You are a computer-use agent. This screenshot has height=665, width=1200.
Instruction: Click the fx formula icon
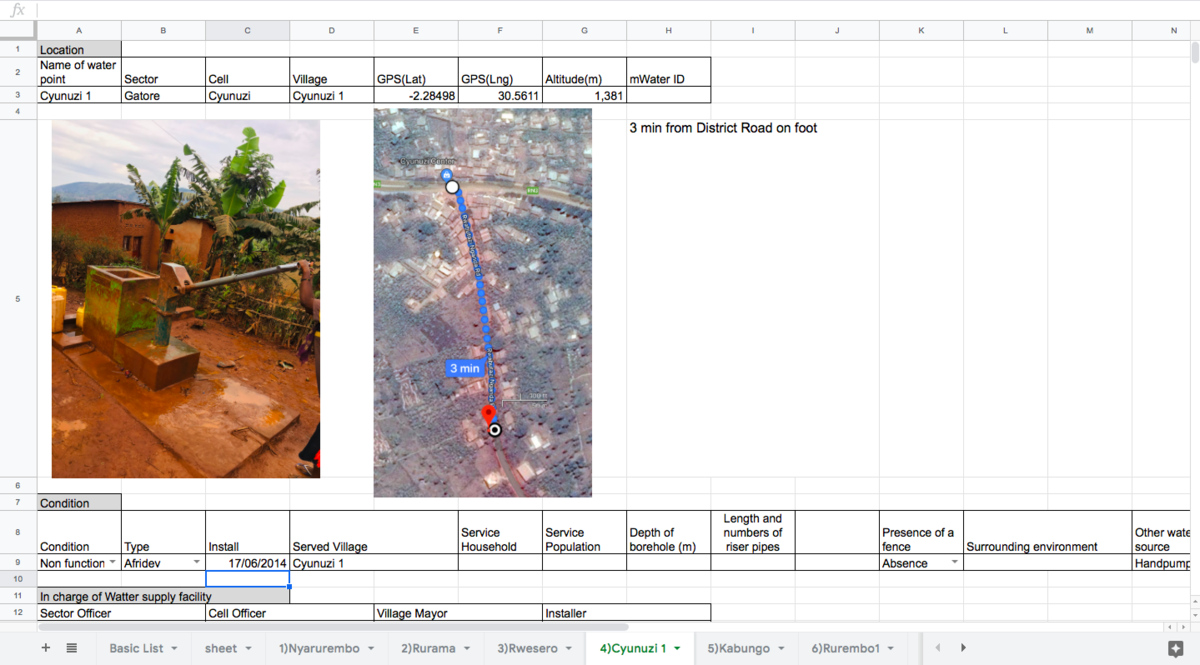tap(17, 10)
